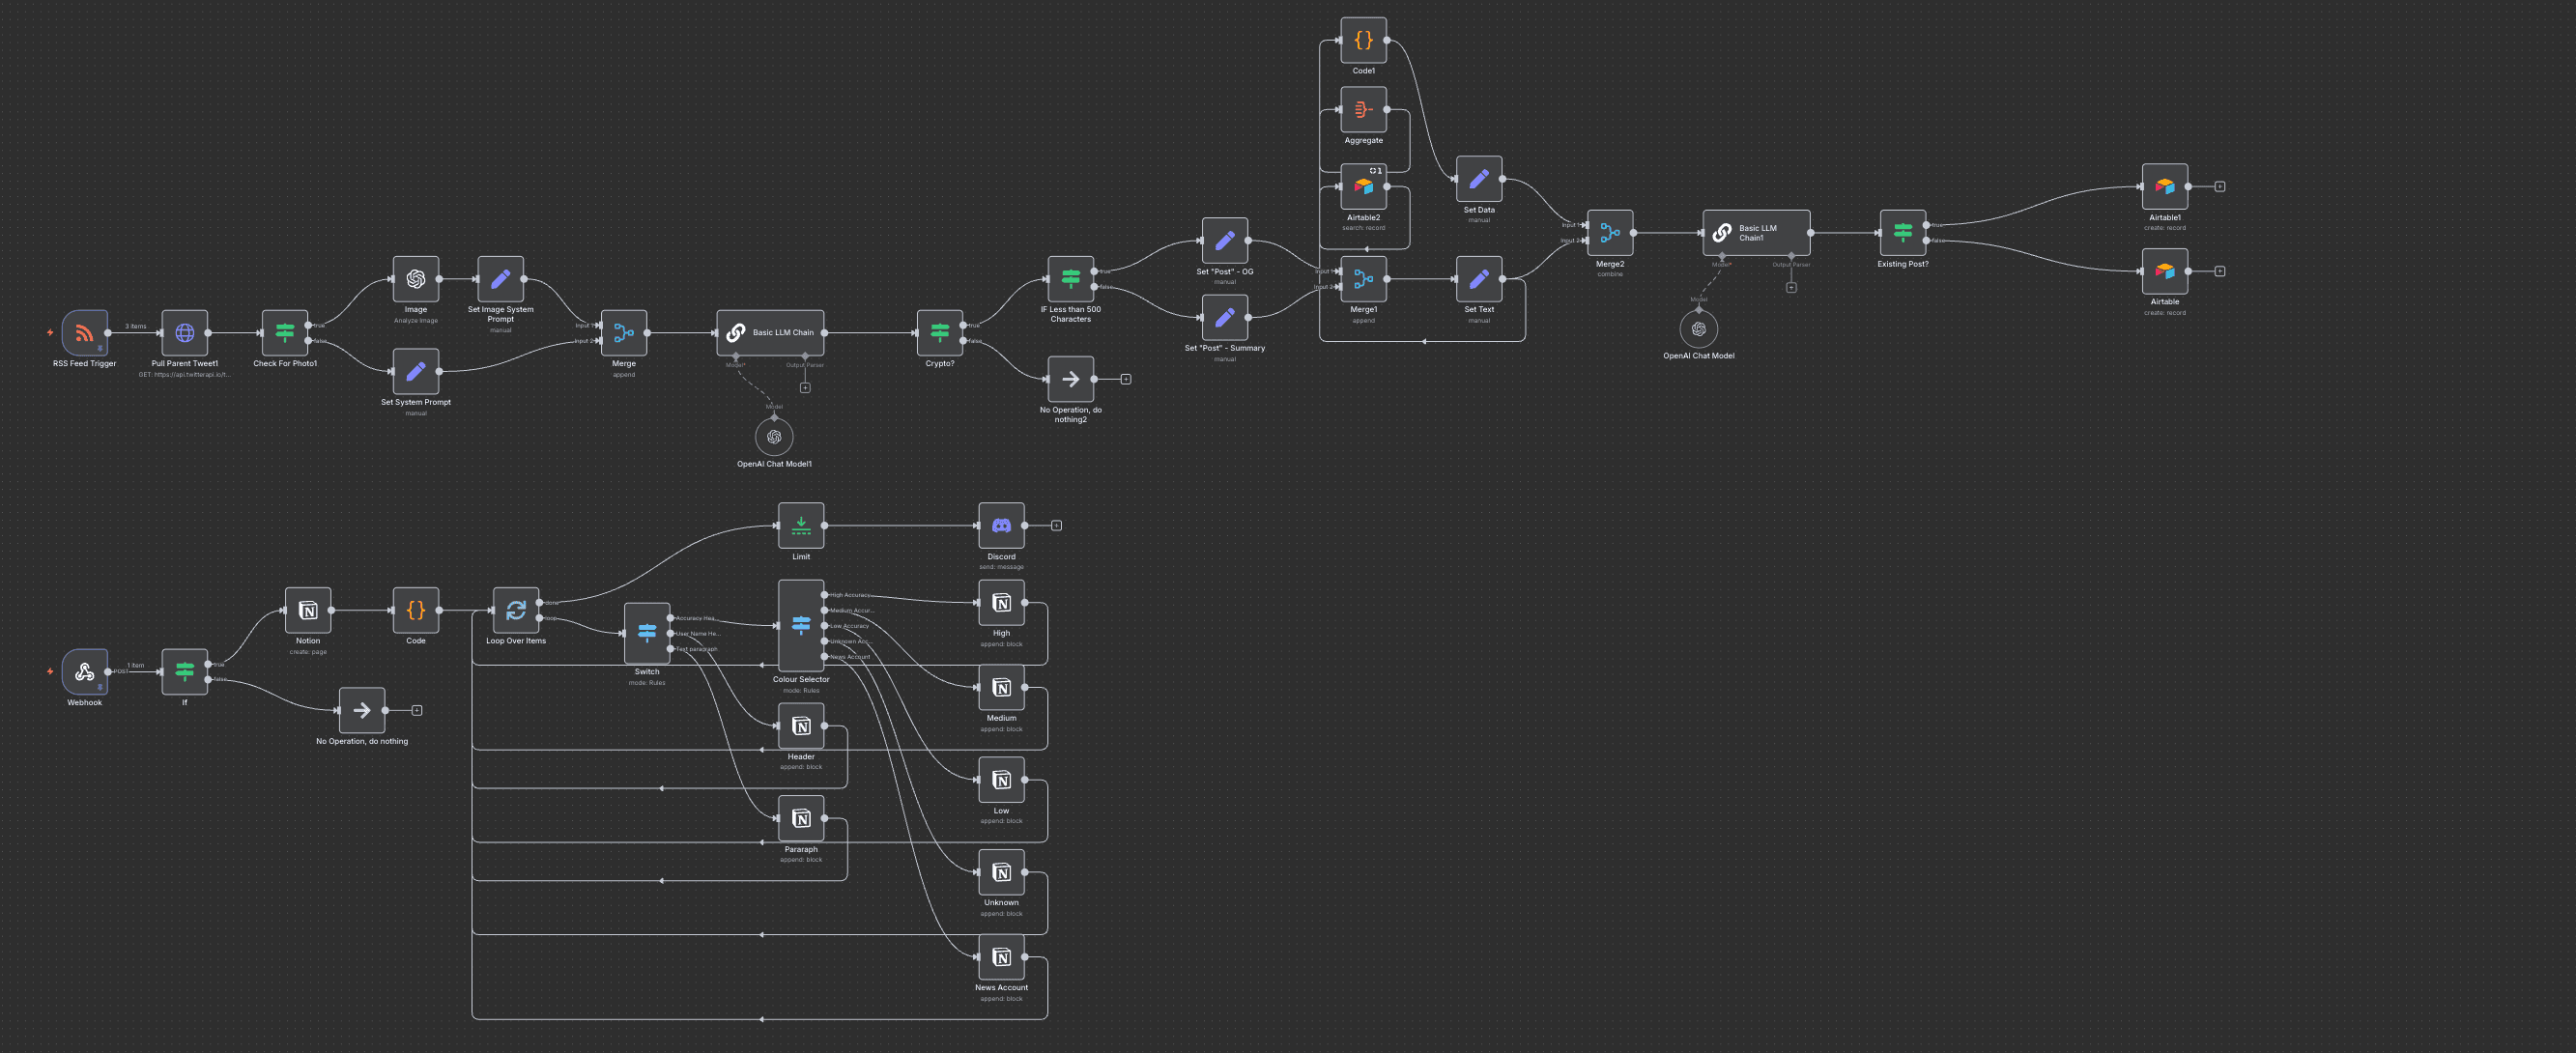The height and width of the screenshot is (1053, 2576).
Task: Open the Discord send message node
Action: click(x=1002, y=524)
